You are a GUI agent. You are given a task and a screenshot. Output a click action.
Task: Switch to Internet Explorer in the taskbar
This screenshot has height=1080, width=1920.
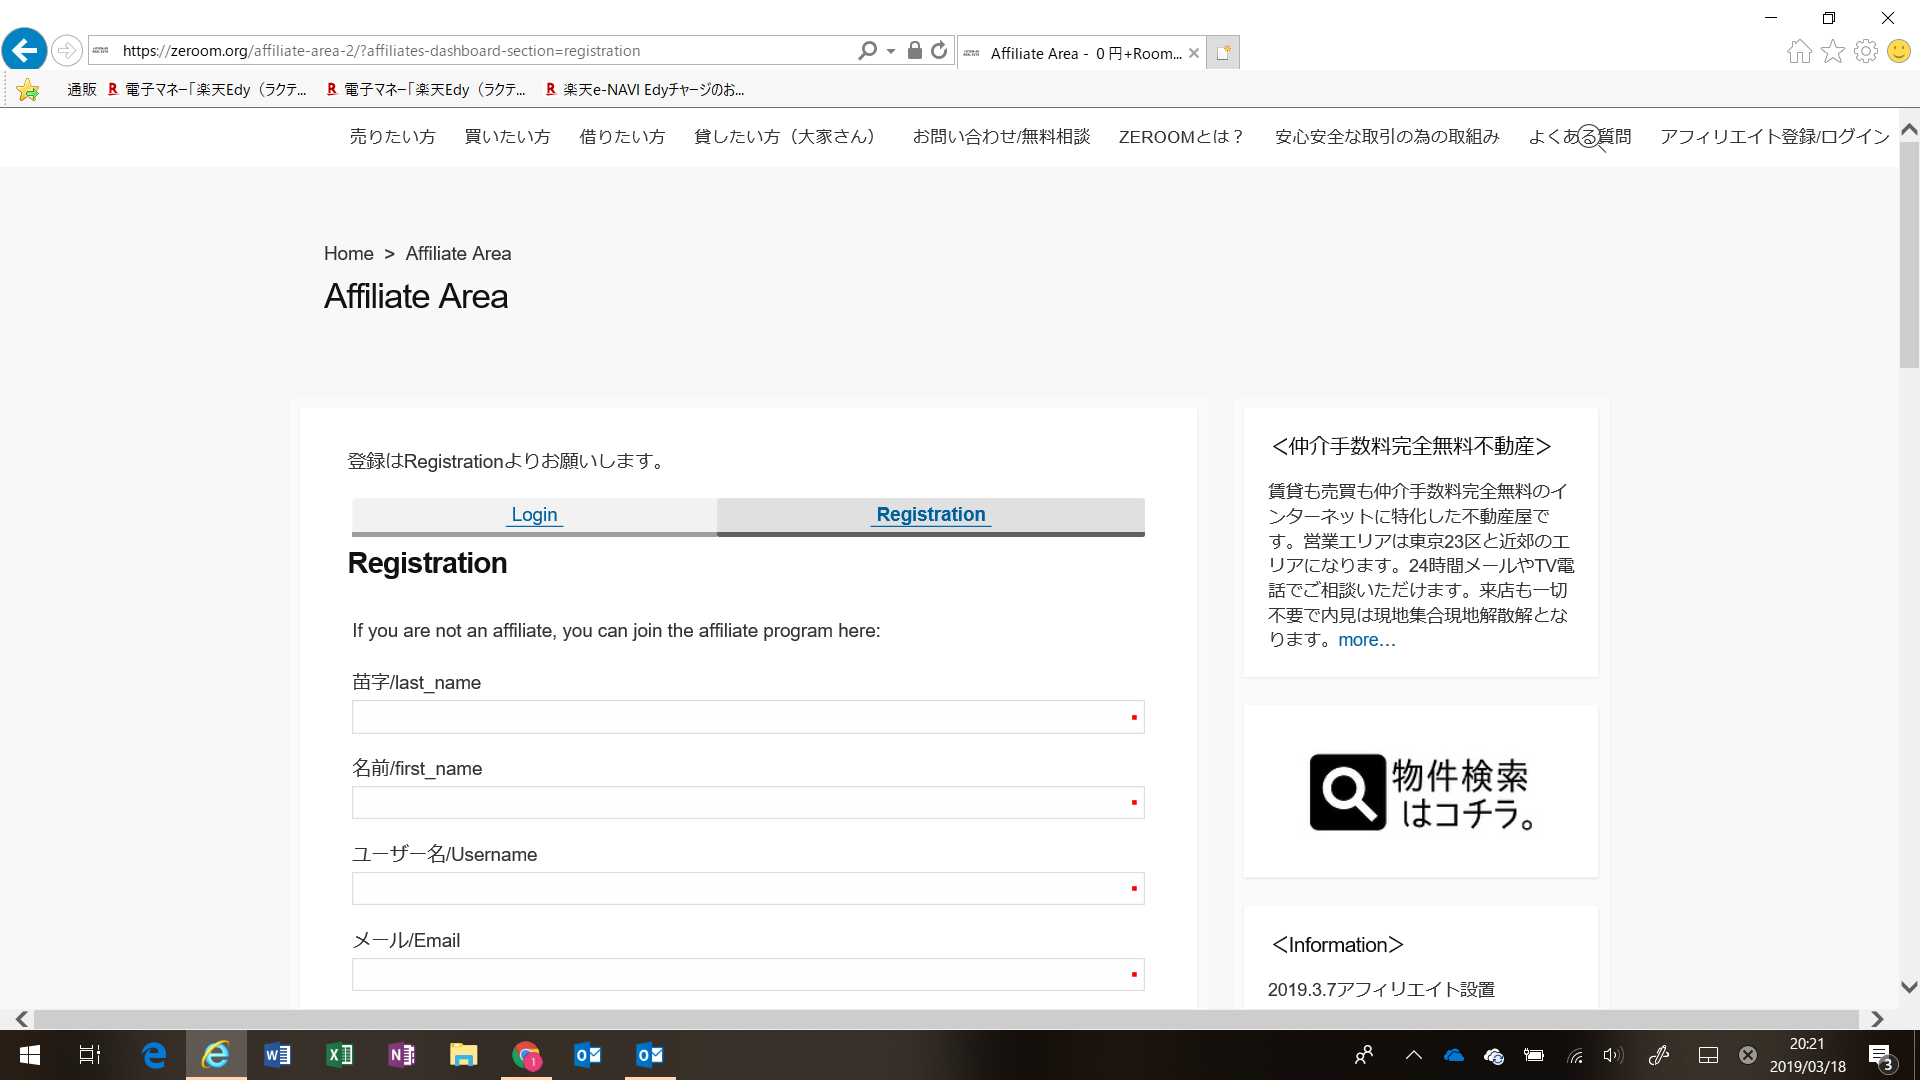[x=216, y=1055]
